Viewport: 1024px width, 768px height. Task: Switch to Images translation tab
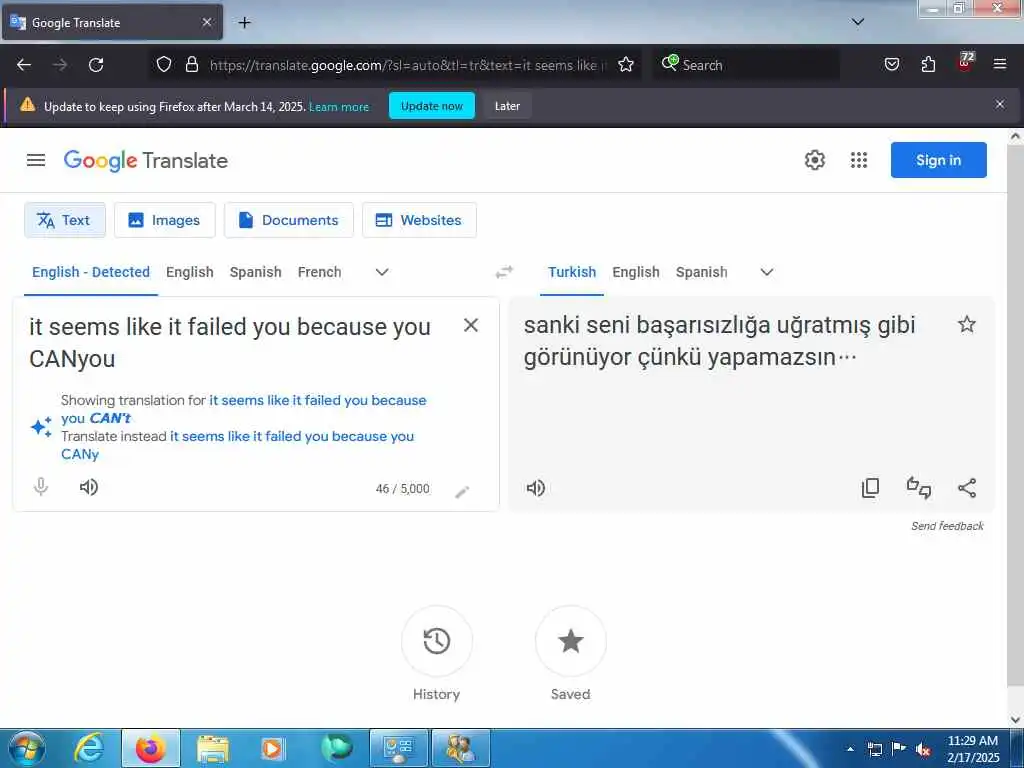pyautogui.click(x=165, y=220)
